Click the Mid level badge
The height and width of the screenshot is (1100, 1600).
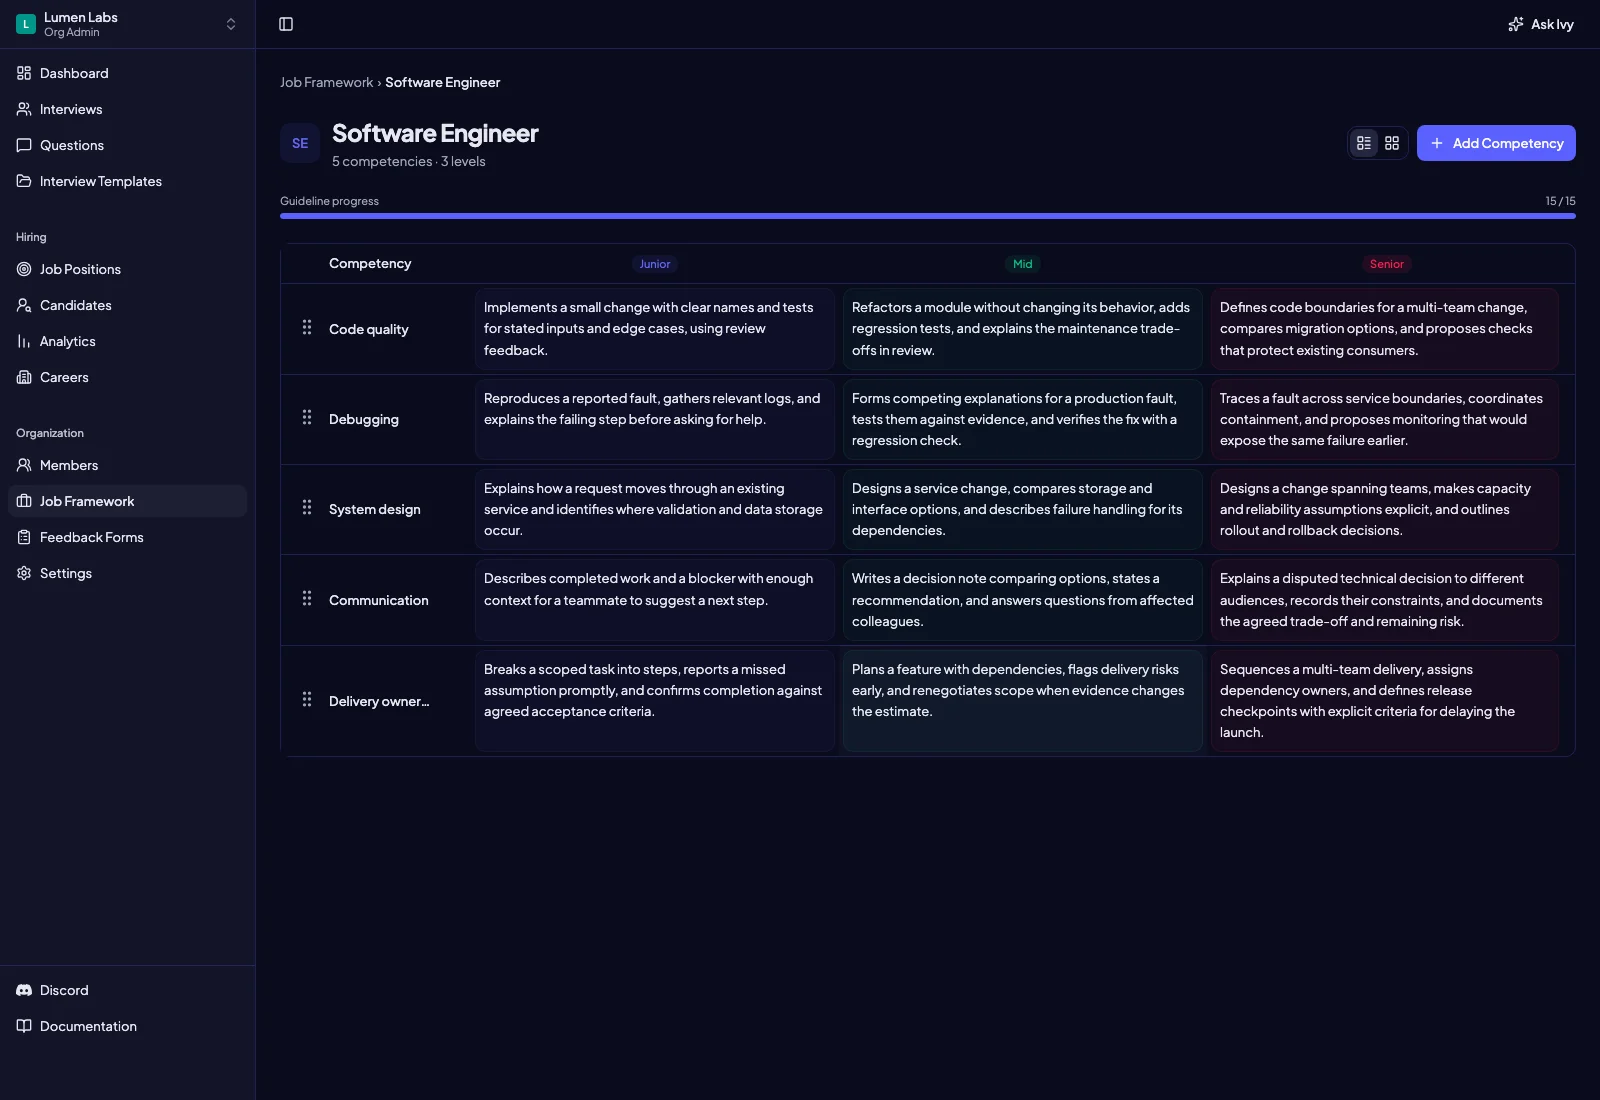[x=1022, y=264]
